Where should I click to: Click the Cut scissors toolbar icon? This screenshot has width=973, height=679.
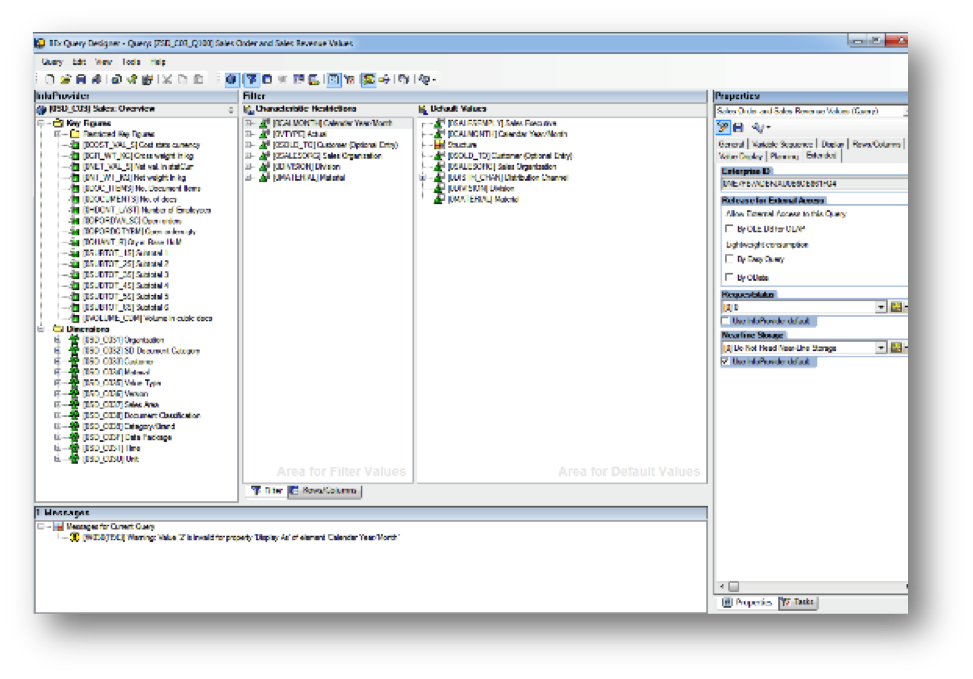point(167,79)
